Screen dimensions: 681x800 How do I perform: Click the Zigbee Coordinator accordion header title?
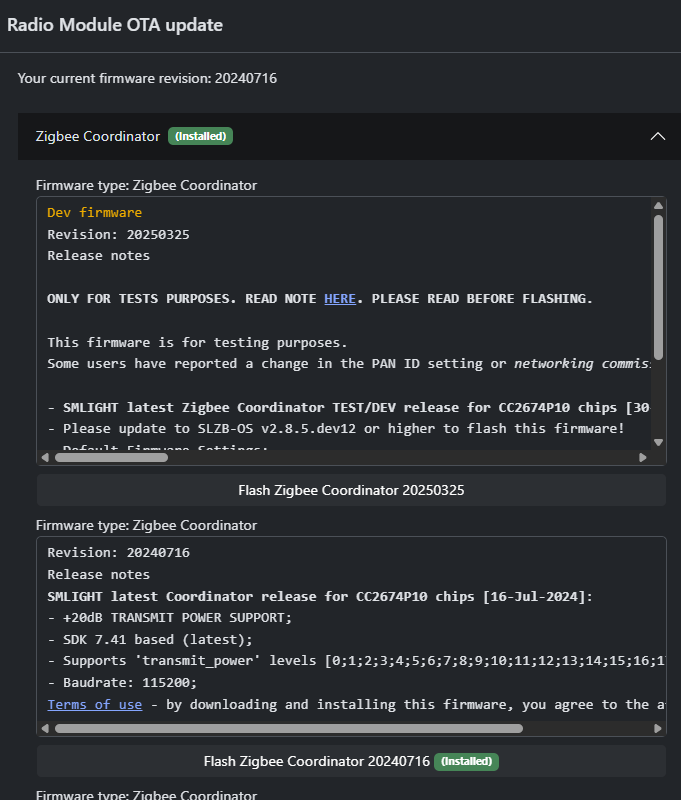click(97, 136)
